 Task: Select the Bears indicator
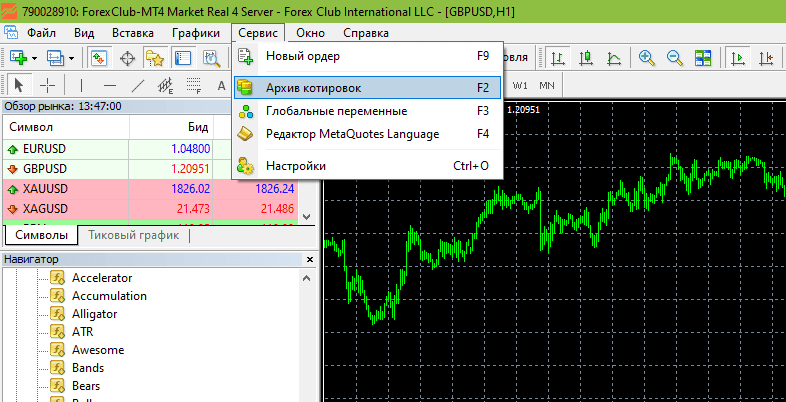[x=86, y=386]
